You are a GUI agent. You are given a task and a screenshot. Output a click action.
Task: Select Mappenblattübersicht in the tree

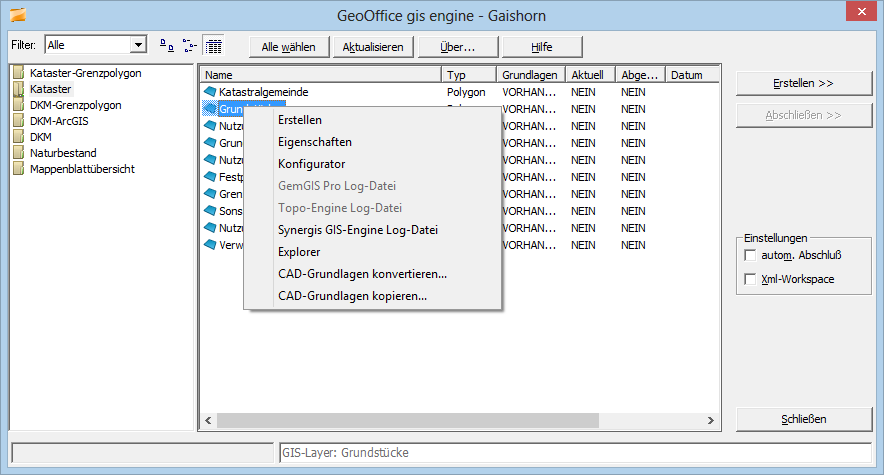(x=82, y=168)
